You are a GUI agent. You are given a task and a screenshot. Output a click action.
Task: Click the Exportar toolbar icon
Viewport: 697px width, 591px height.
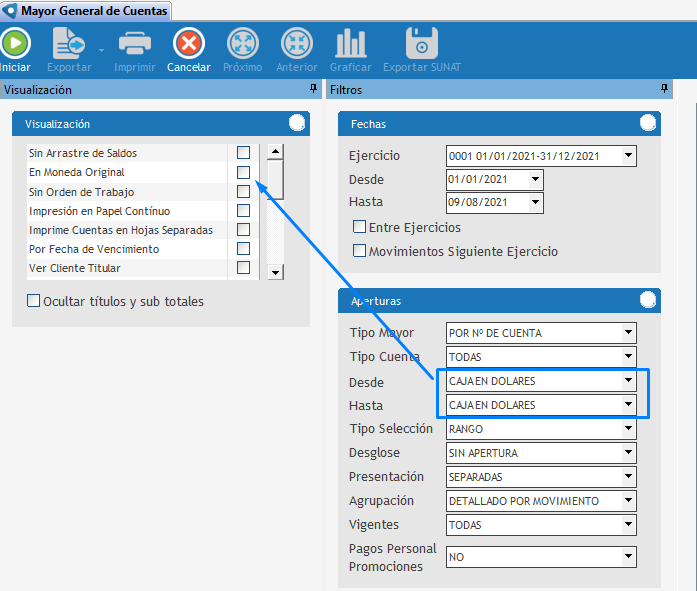point(68,43)
